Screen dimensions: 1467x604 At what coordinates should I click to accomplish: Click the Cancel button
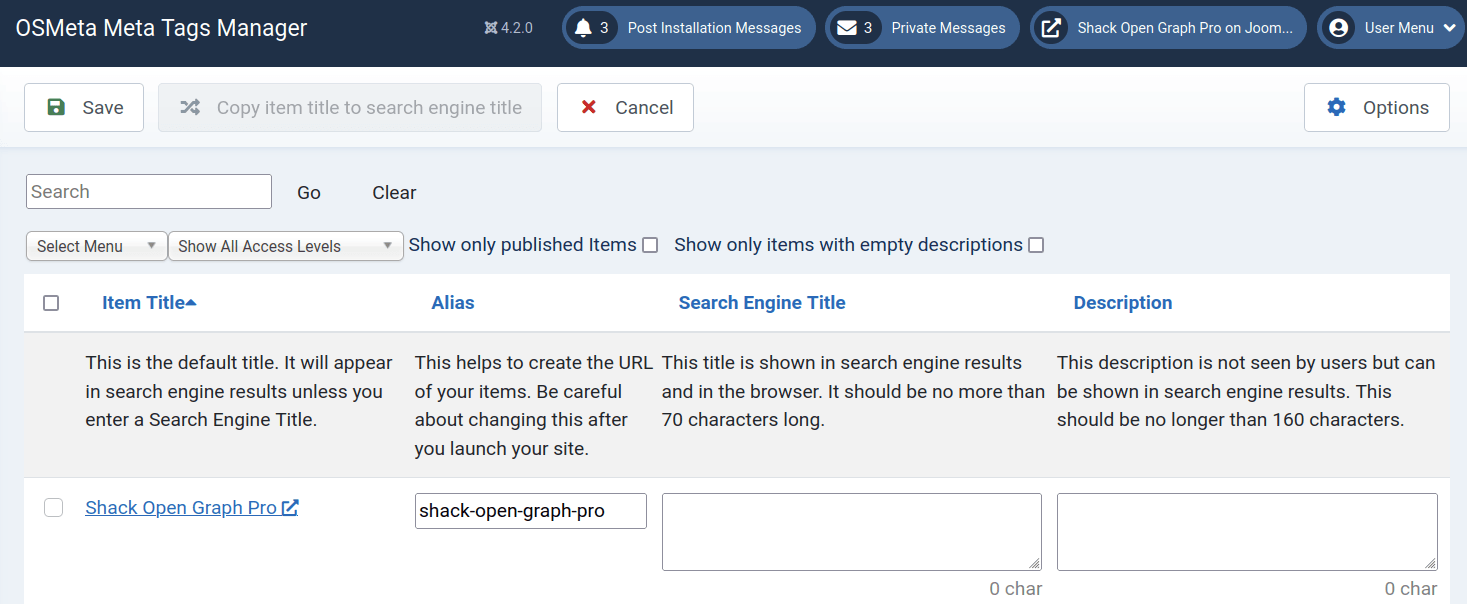(625, 107)
